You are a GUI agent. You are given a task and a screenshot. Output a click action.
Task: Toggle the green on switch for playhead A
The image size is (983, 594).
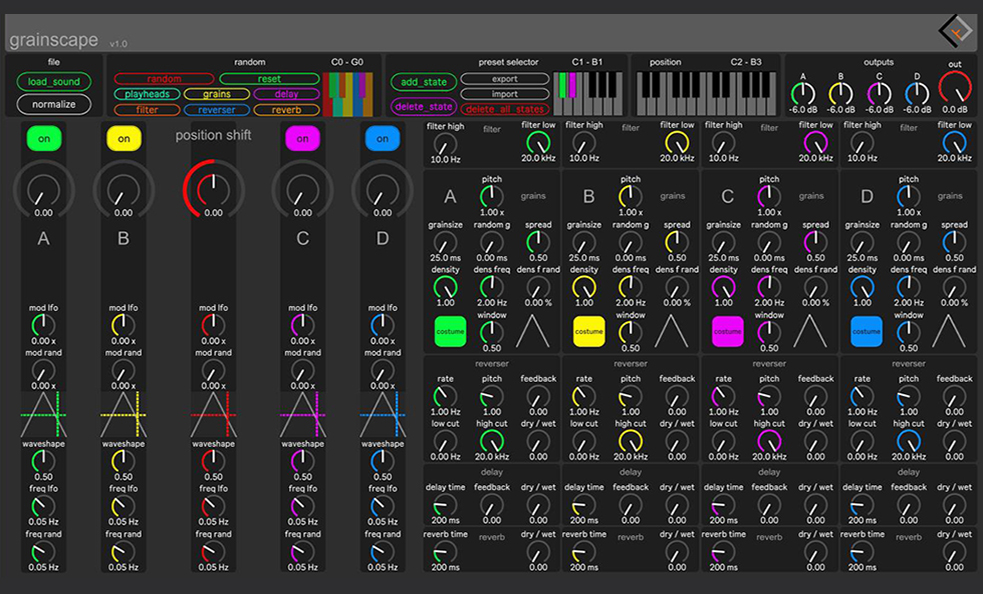(x=43, y=139)
